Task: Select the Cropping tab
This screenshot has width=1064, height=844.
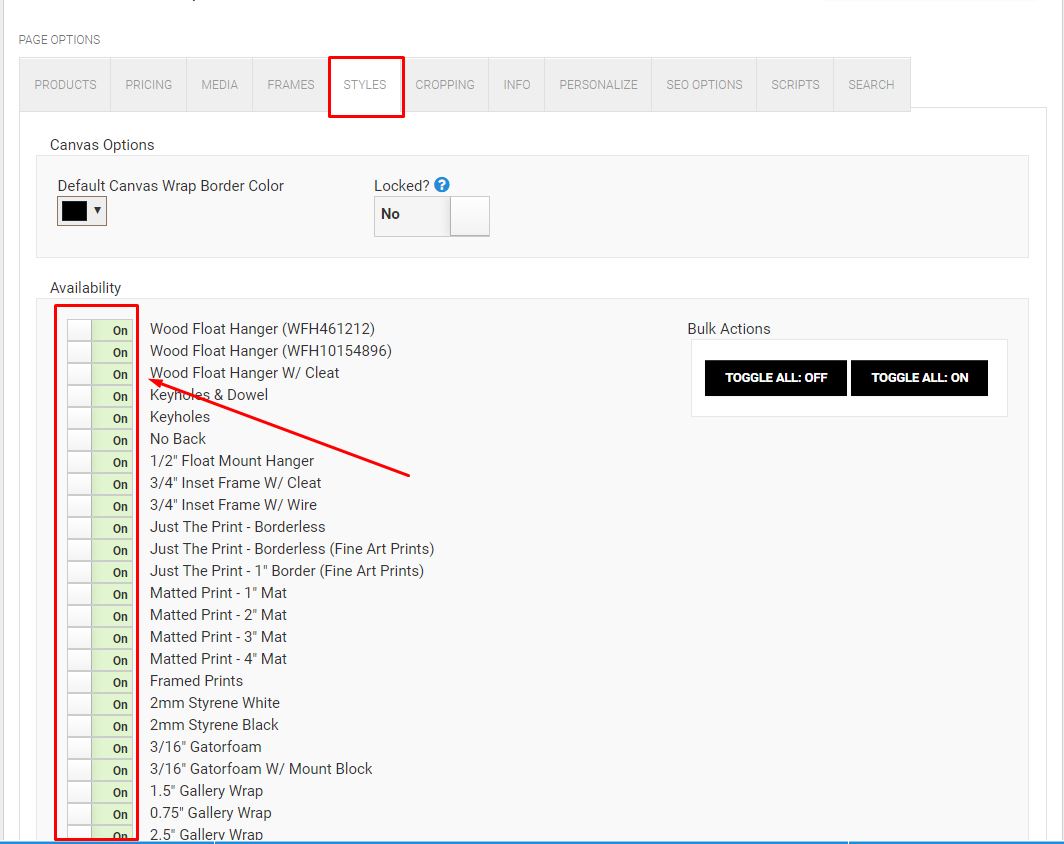Action: pyautogui.click(x=445, y=85)
